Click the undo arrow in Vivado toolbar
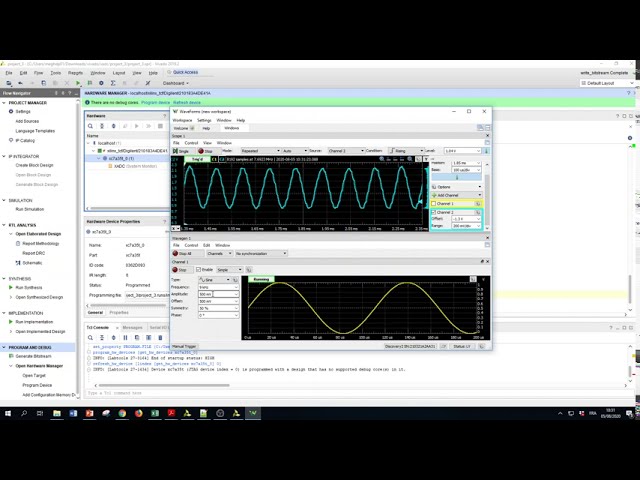This screenshot has width=640, height=480. [20, 83]
